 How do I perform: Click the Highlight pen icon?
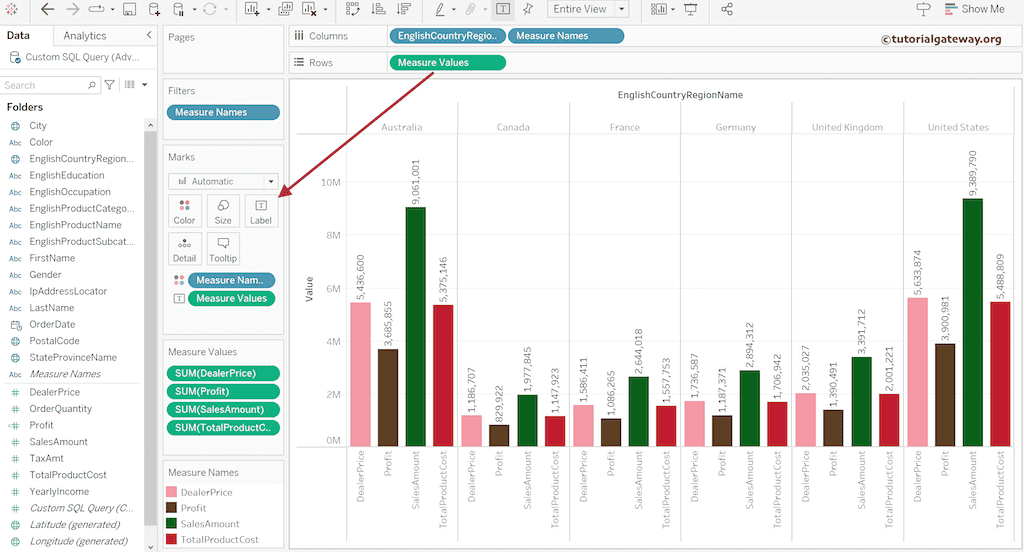(440, 9)
